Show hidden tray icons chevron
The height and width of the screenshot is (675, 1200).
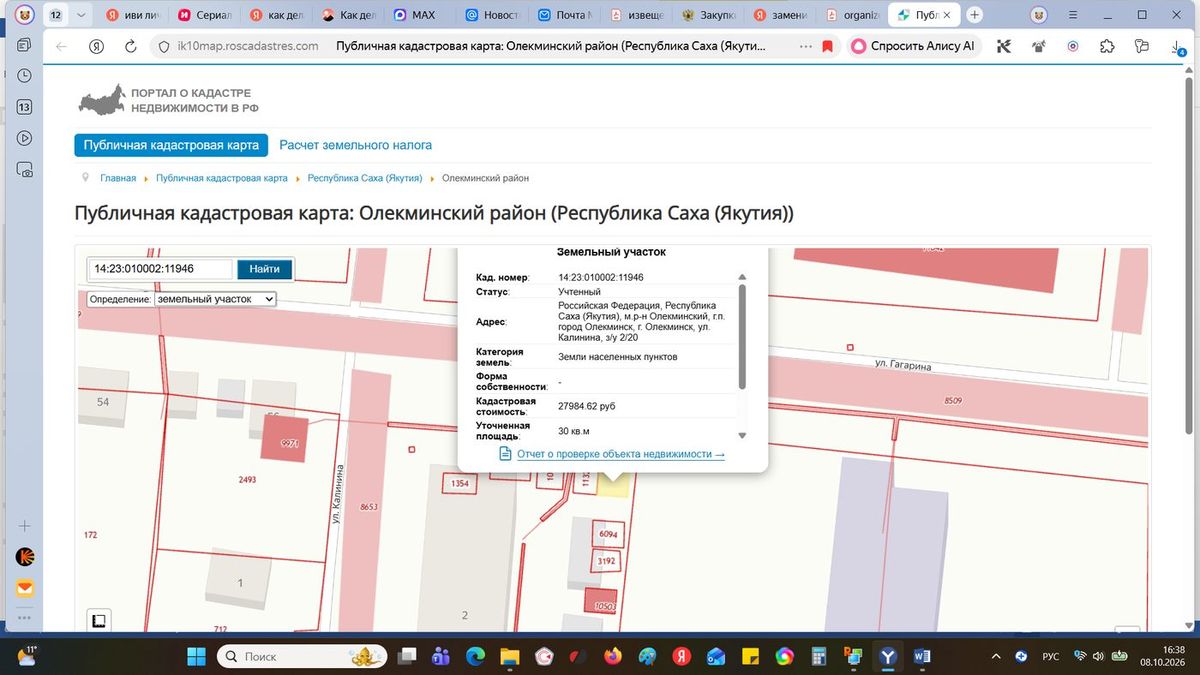pyautogui.click(x=995, y=656)
